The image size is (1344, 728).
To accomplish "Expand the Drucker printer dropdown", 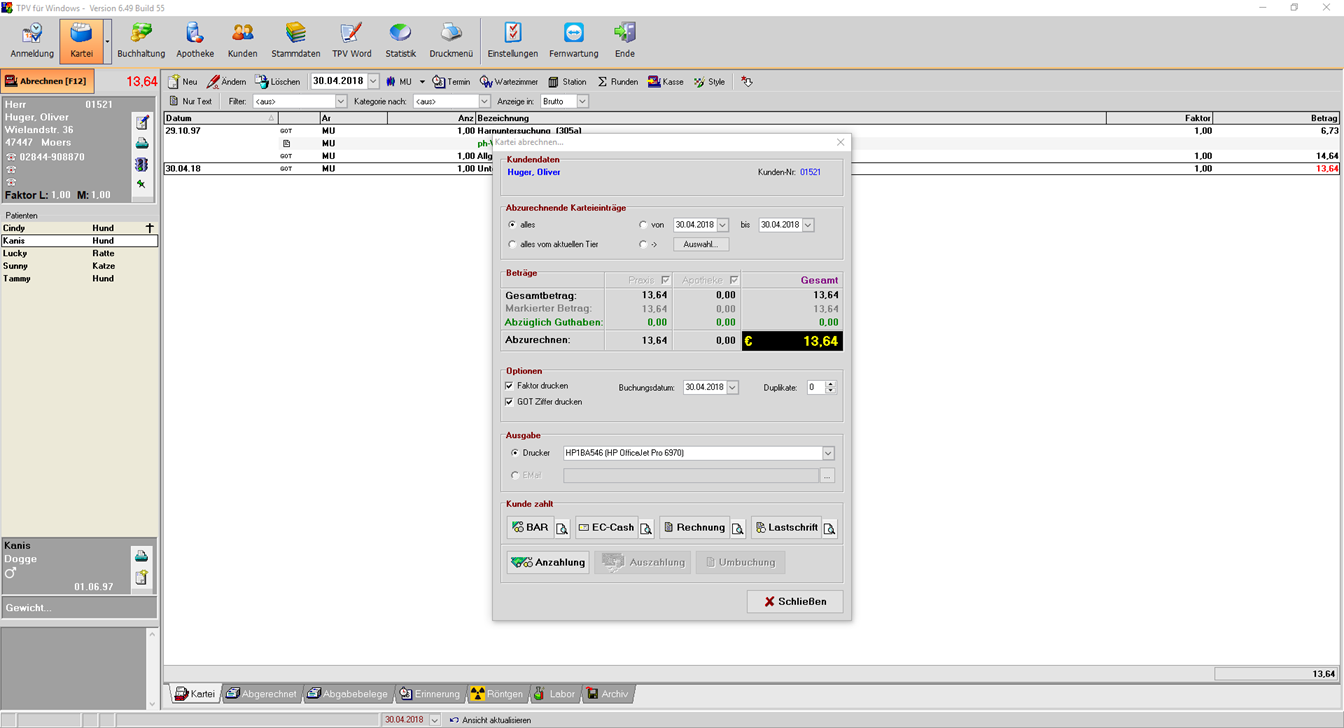I will pos(828,453).
